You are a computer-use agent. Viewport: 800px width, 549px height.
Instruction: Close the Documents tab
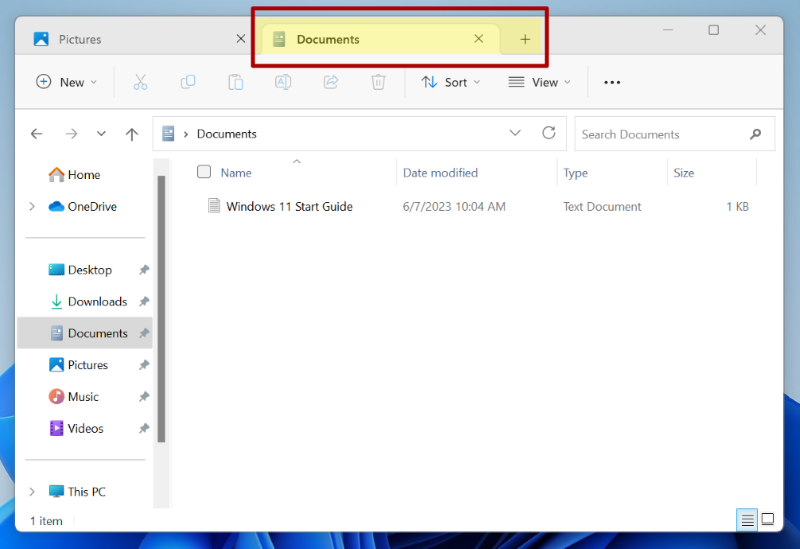pyautogui.click(x=479, y=39)
